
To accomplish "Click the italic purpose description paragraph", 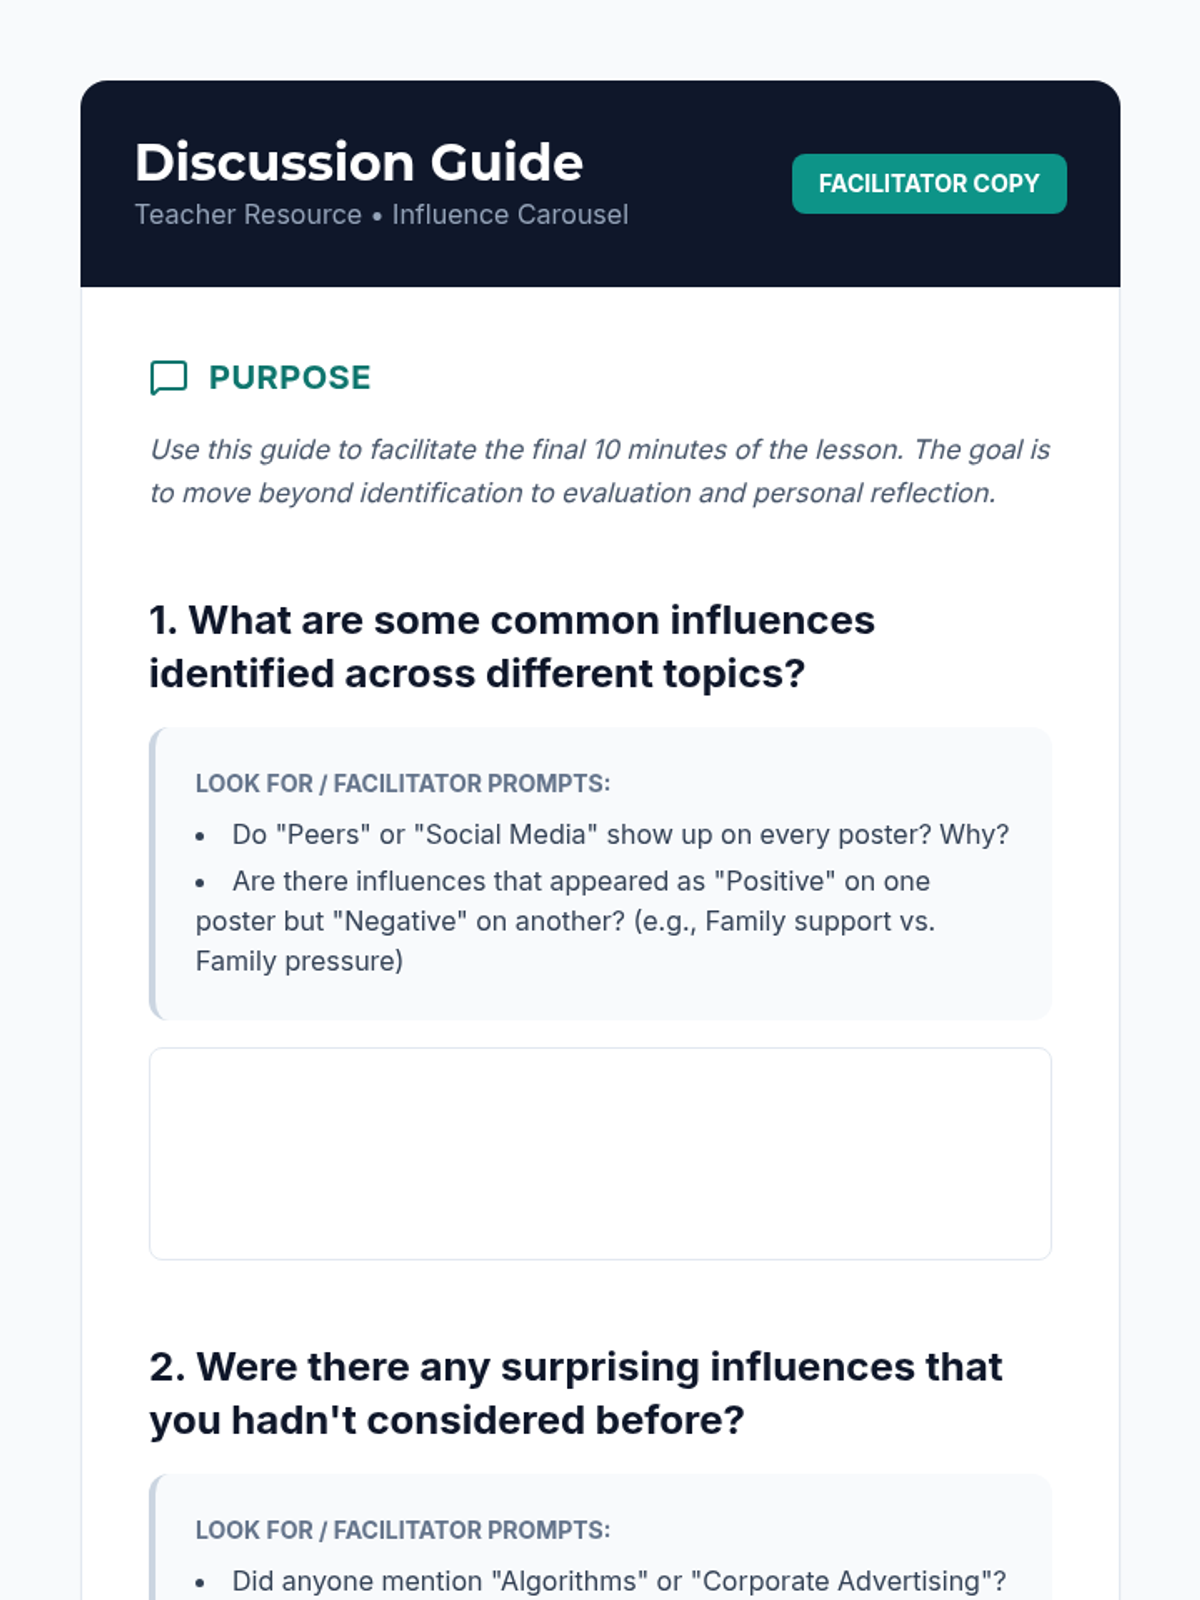I will 600,471.
